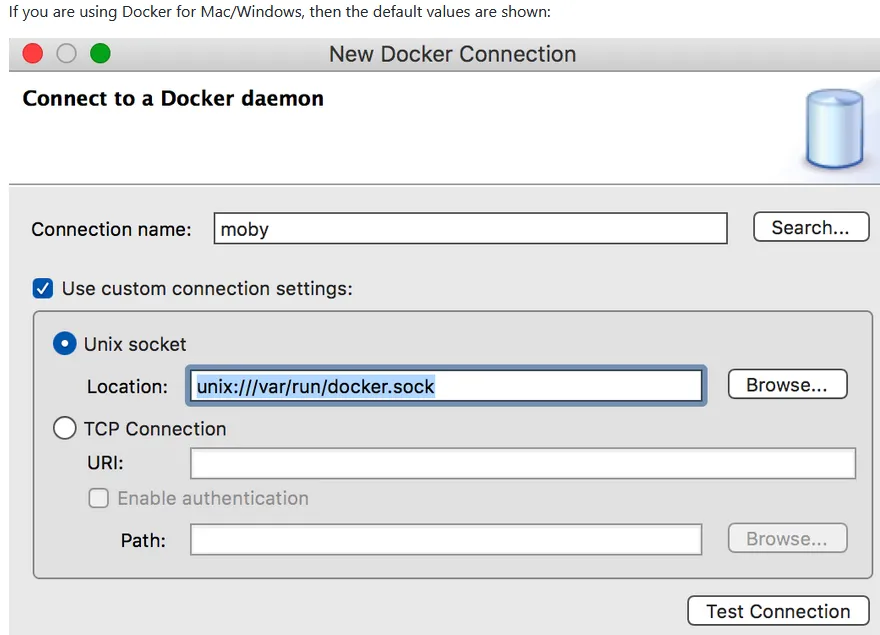Select the Unix socket radio button
880x635 pixels.
(x=65, y=344)
